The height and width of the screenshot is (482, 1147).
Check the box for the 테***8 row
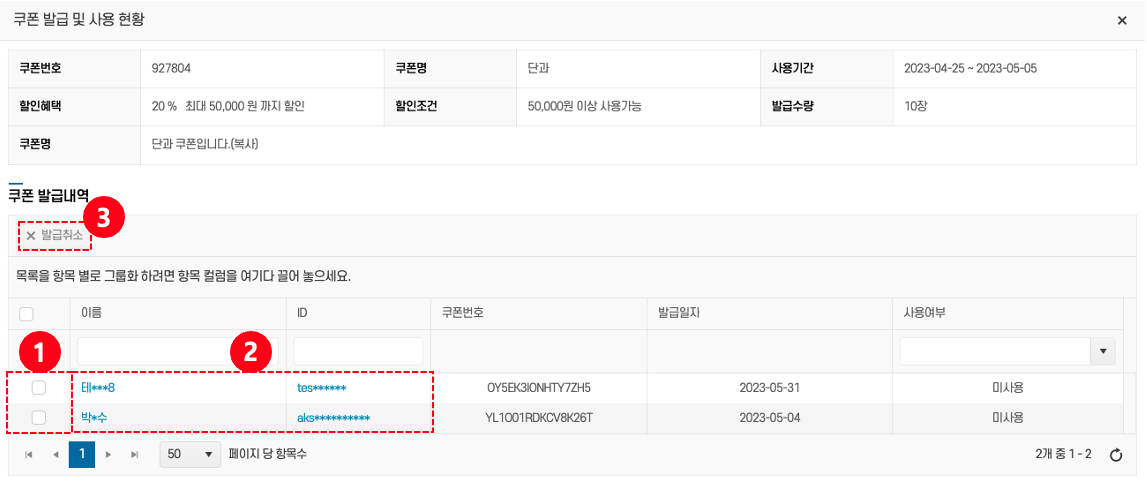tap(38, 387)
